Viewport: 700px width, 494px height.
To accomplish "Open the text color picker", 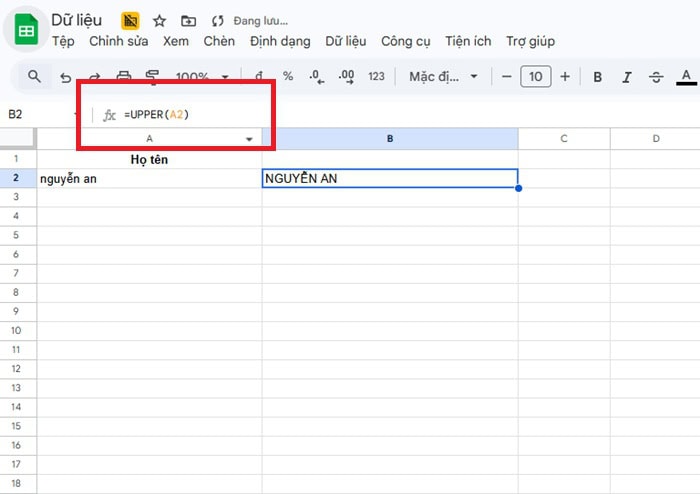I will click(x=686, y=77).
